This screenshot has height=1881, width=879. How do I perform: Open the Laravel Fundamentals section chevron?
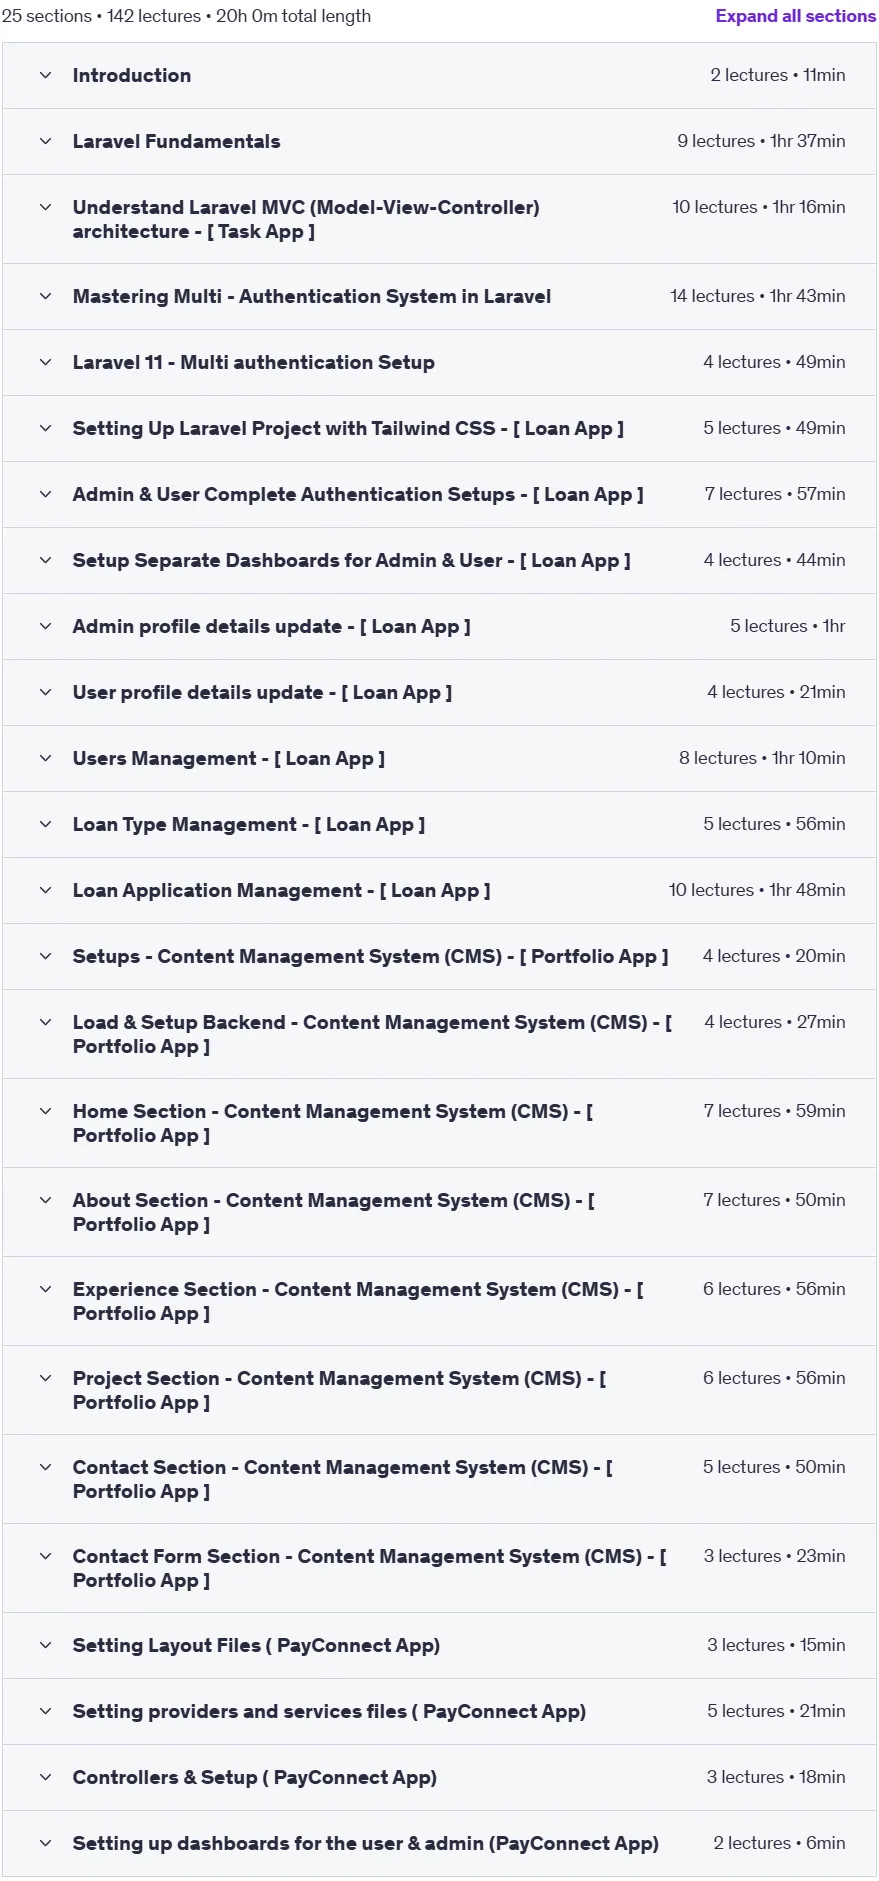coord(45,141)
